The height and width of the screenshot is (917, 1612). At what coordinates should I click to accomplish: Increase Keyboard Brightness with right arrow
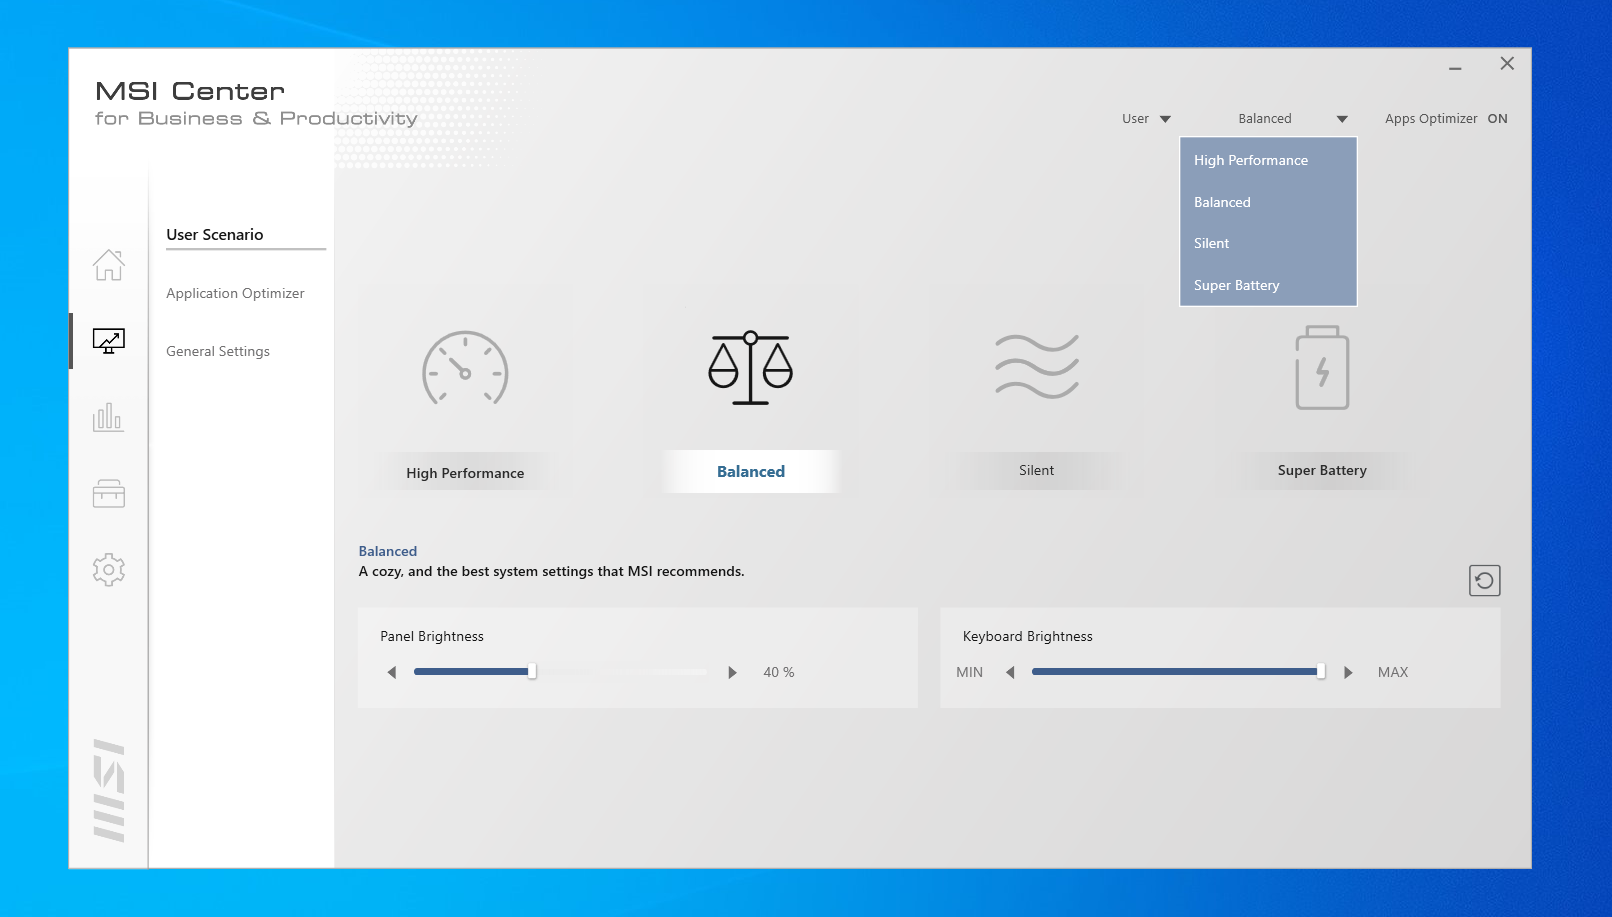pyautogui.click(x=1348, y=672)
